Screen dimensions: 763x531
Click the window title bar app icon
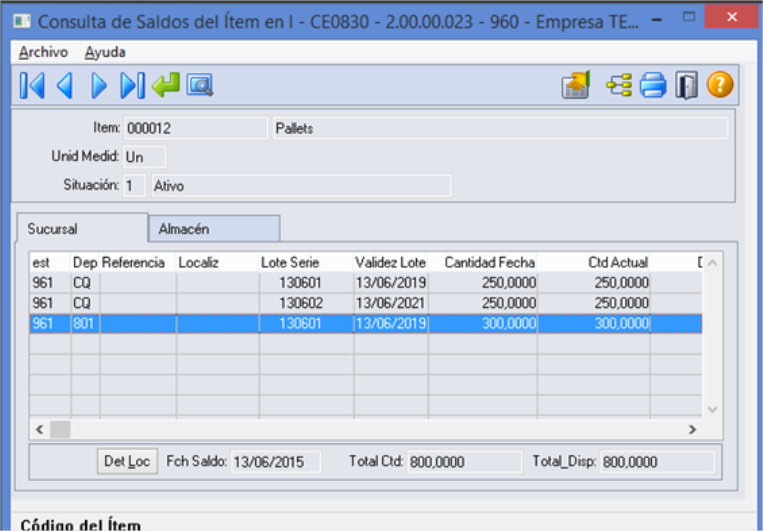(x=22, y=21)
